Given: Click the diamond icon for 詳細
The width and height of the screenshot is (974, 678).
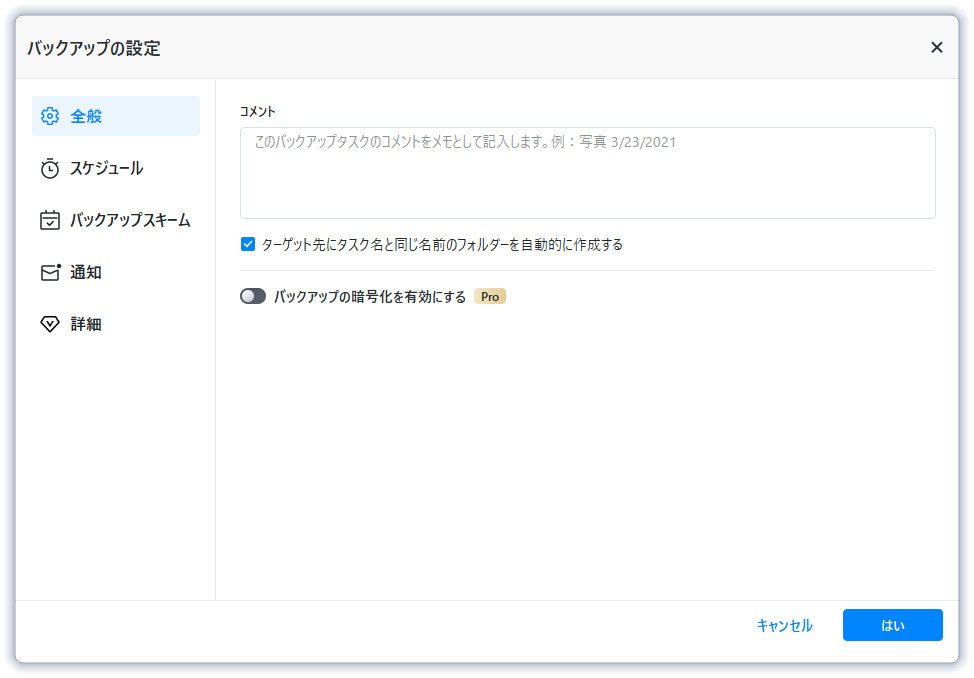Looking at the screenshot, I should point(50,325).
